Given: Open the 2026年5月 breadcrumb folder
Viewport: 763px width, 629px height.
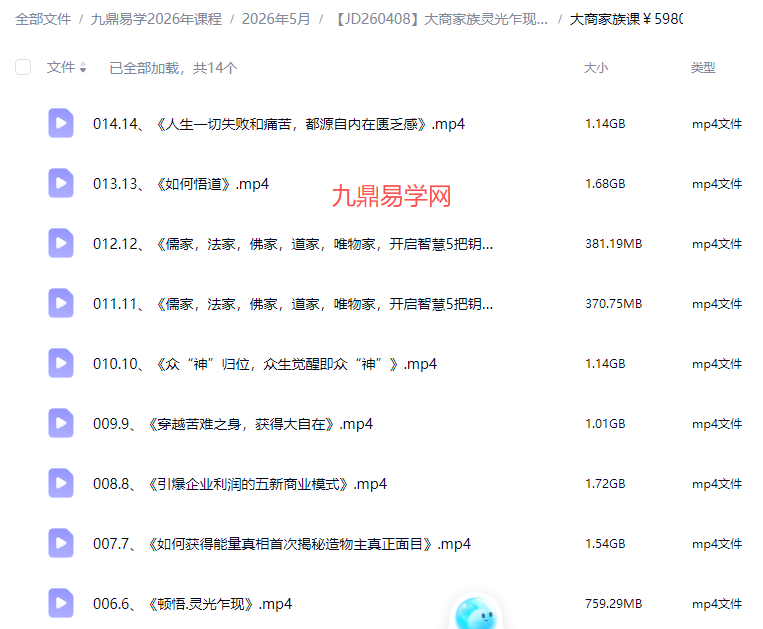Looking at the screenshot, I should coord(276,19).
